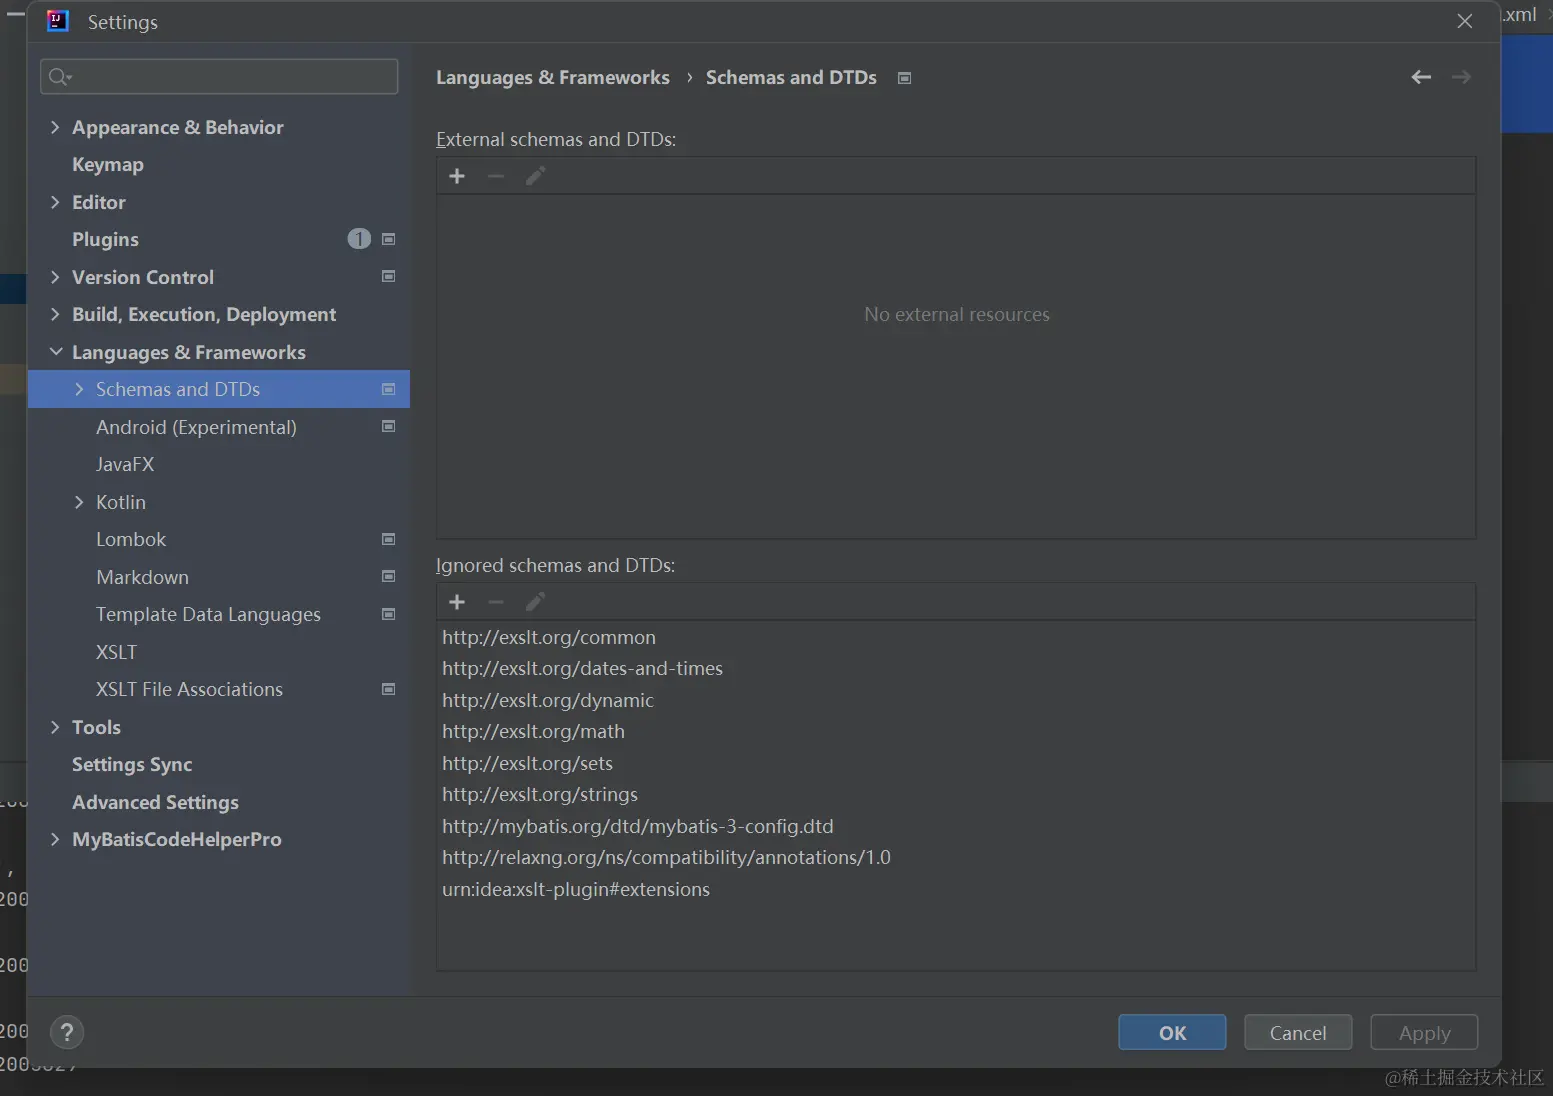Viewport: 1553px width, 1096px height.
Task: Click the project icon on Version Control row
Action: [389, 276]
